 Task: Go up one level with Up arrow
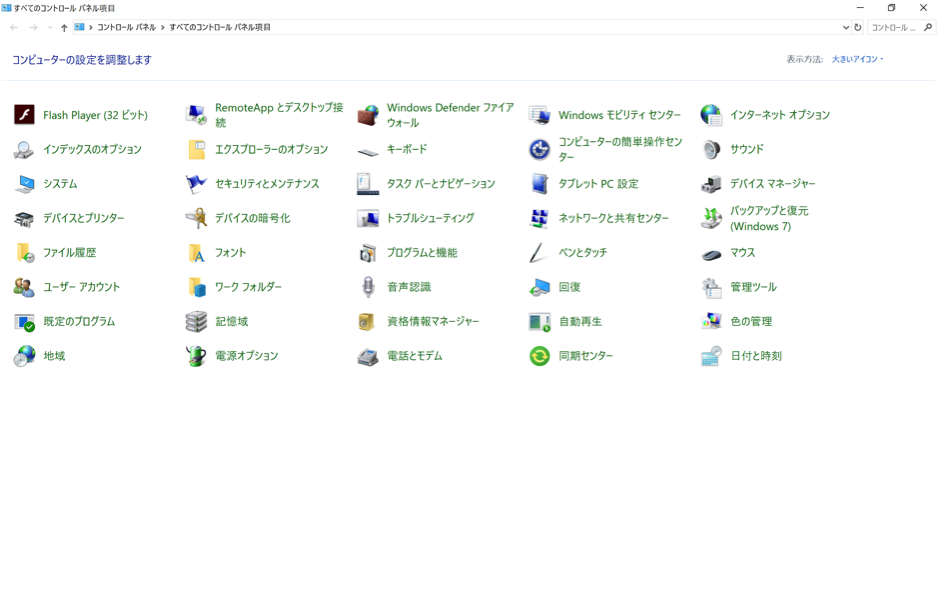64,27
